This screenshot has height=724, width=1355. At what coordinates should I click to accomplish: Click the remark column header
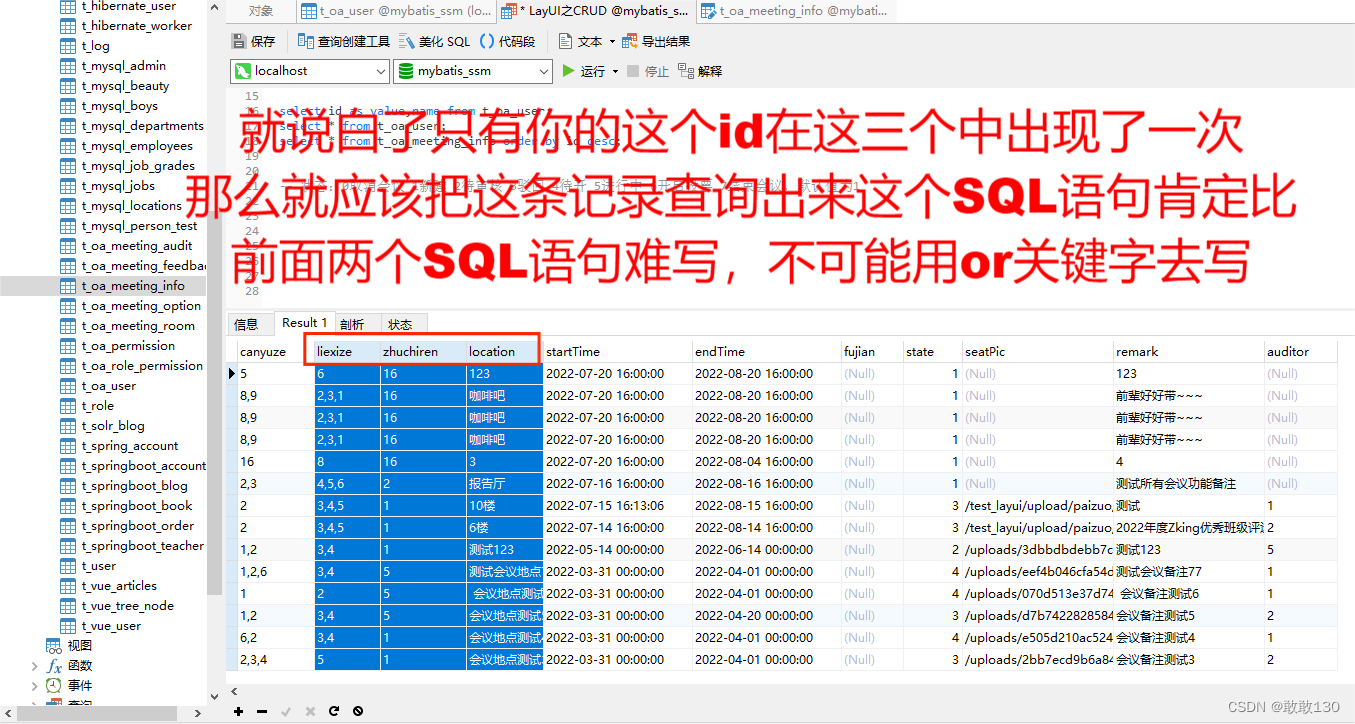point(1189,351)
